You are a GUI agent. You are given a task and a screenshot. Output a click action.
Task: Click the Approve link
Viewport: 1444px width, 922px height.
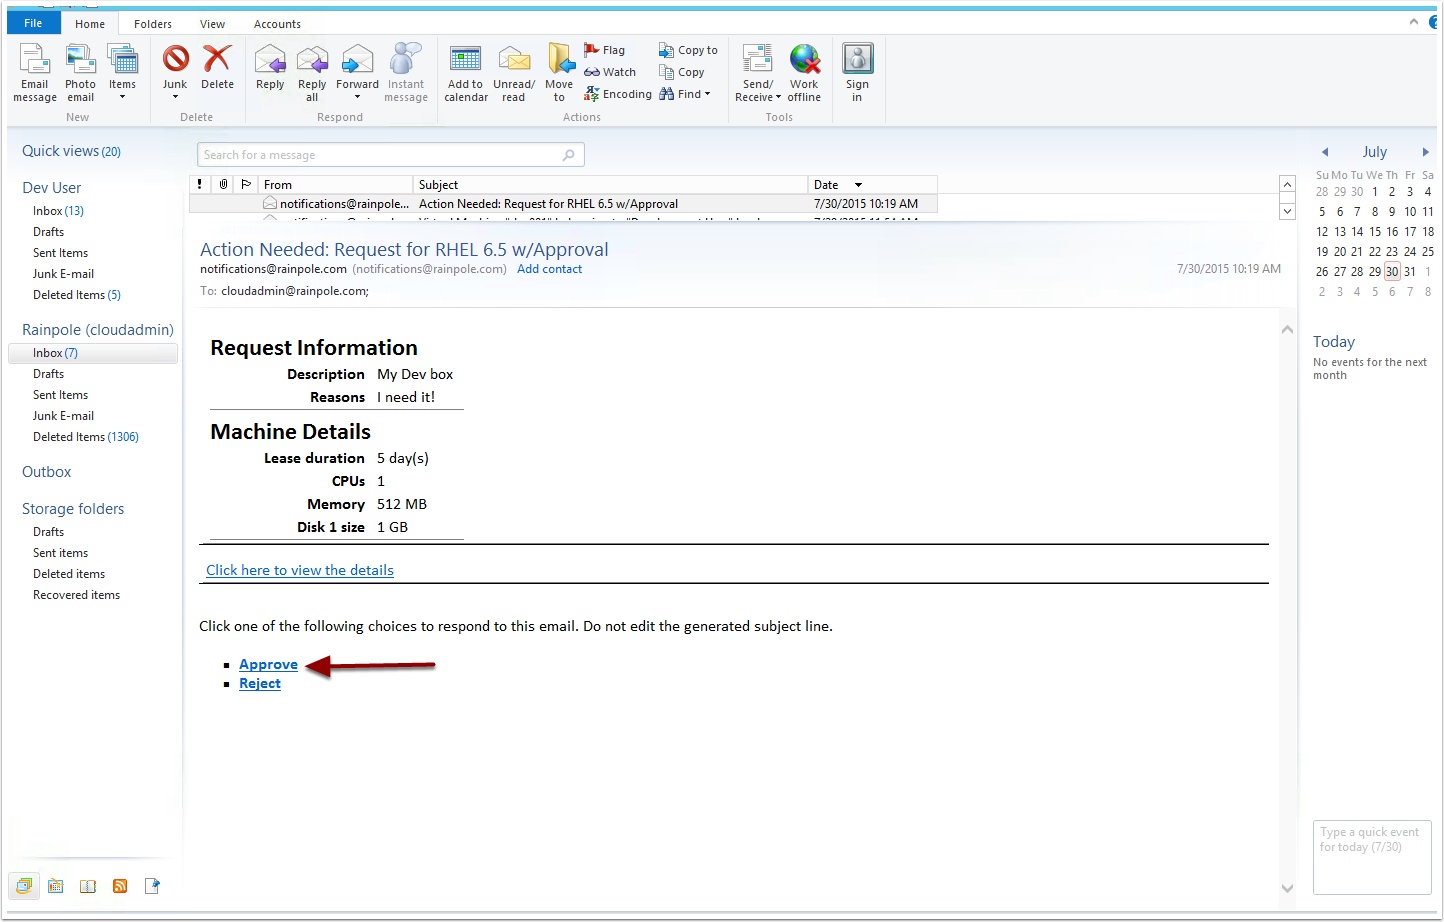(x=268, y=664)
